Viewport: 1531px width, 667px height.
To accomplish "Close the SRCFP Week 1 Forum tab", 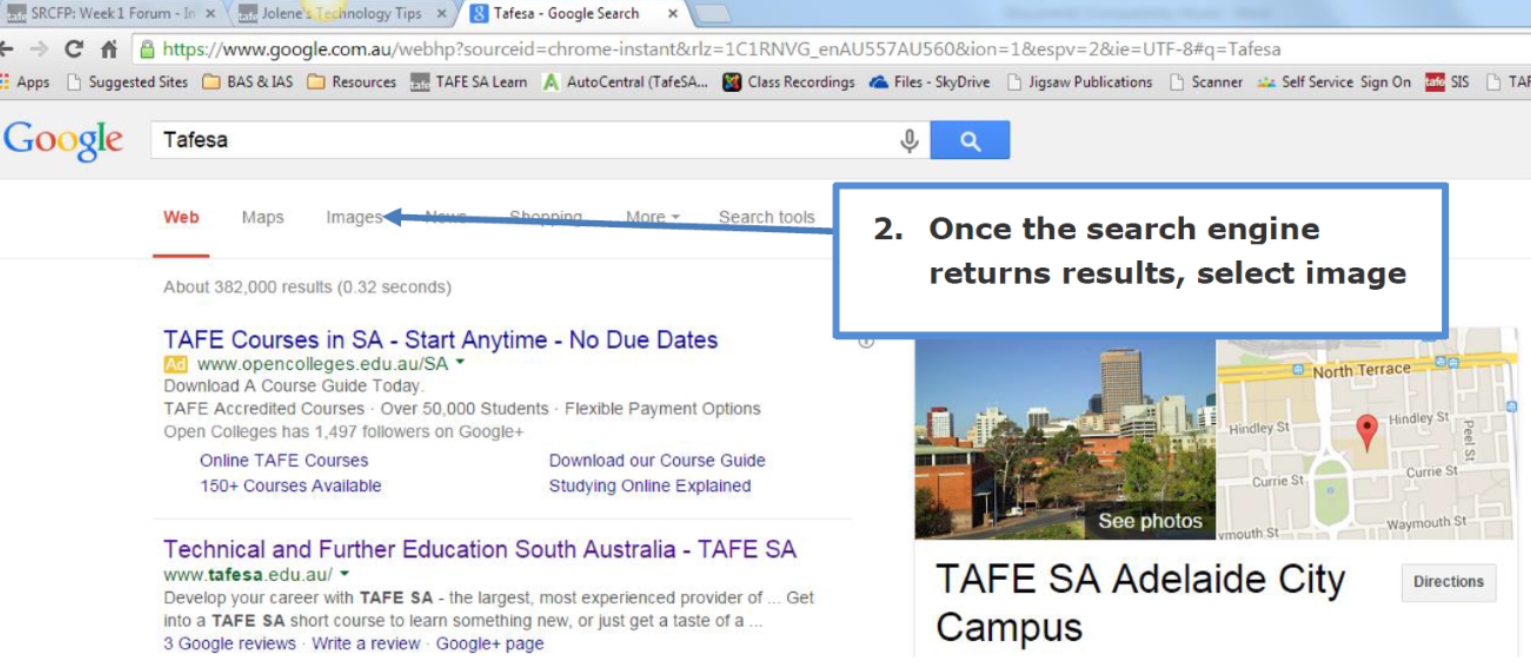I will point(210,14).
